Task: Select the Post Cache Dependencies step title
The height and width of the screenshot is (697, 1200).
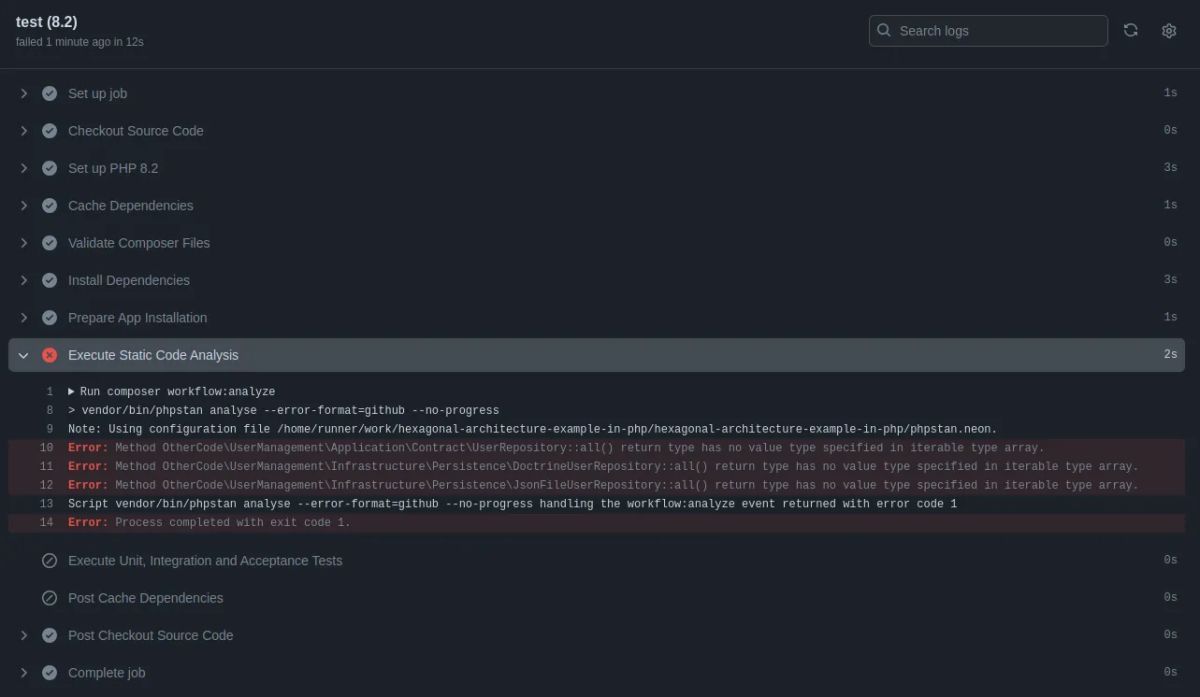Action: point(145,597)
